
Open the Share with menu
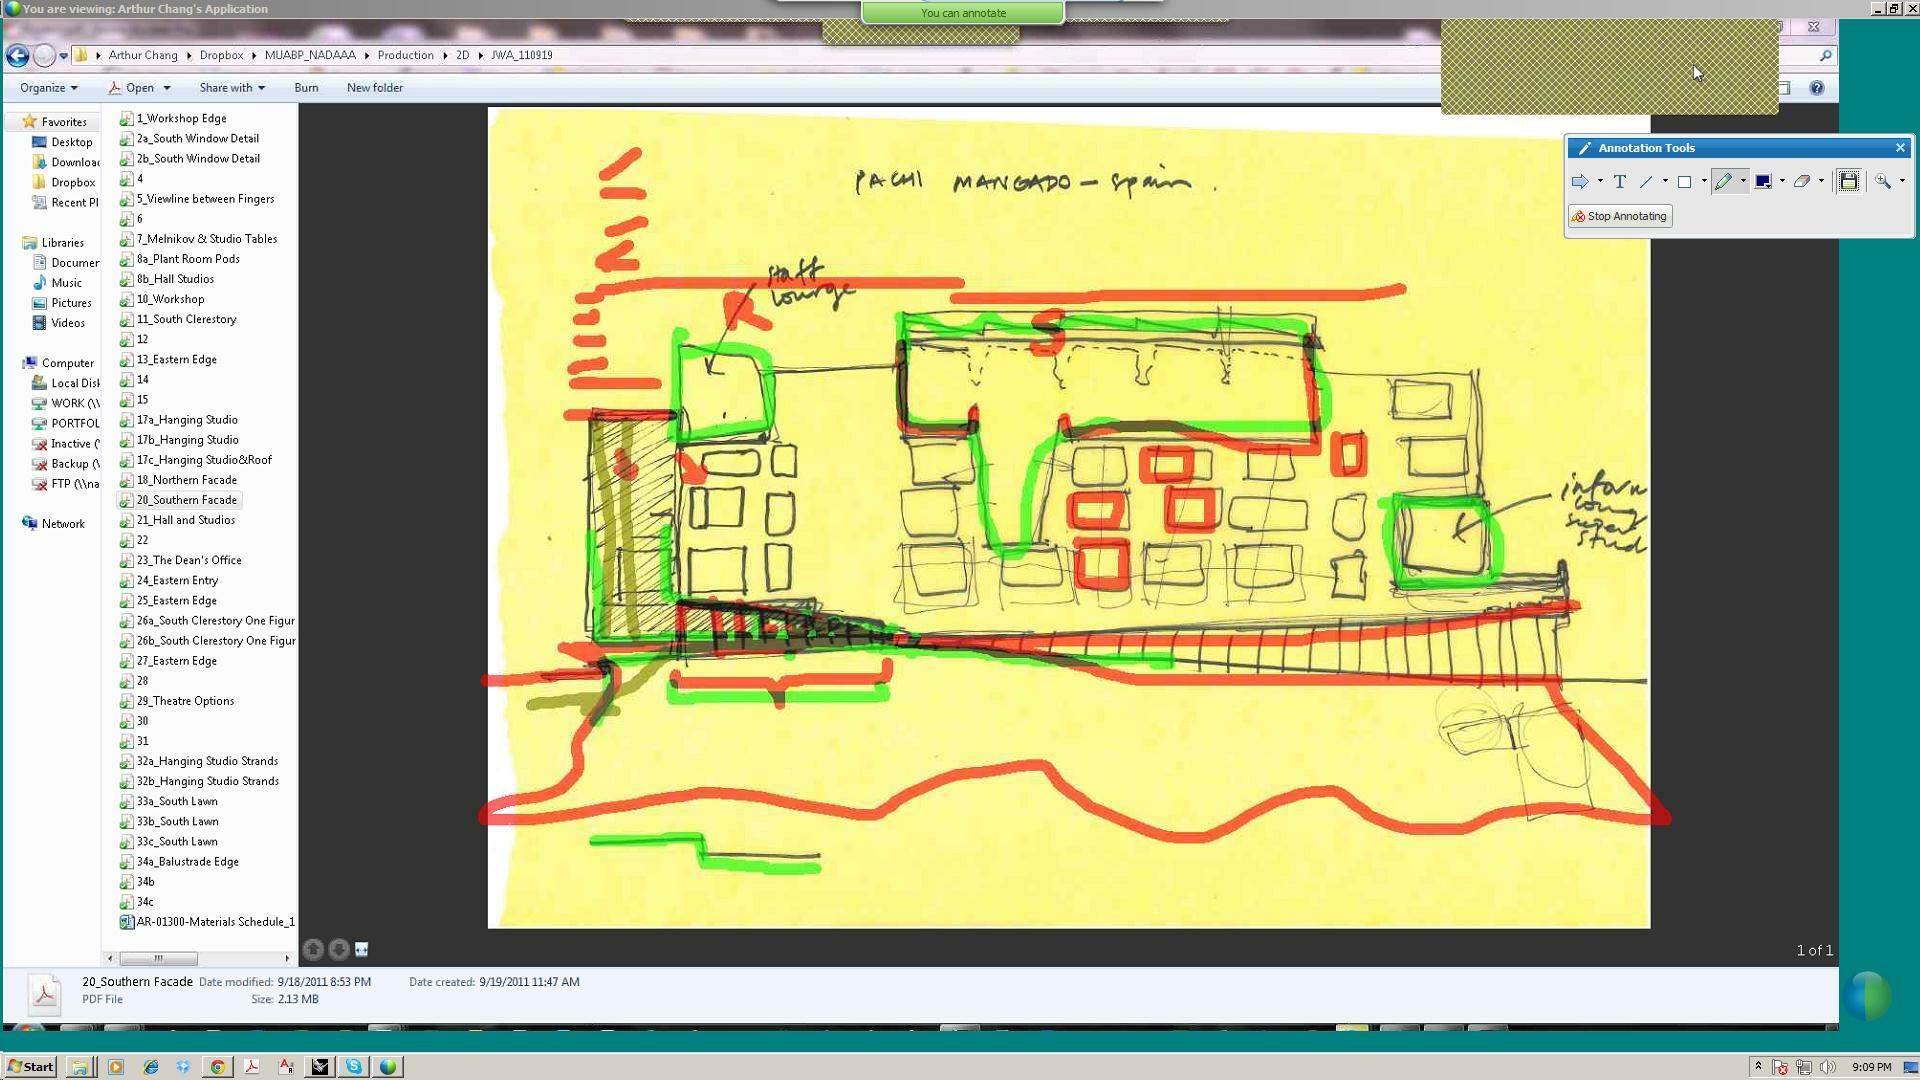(232, 88)
